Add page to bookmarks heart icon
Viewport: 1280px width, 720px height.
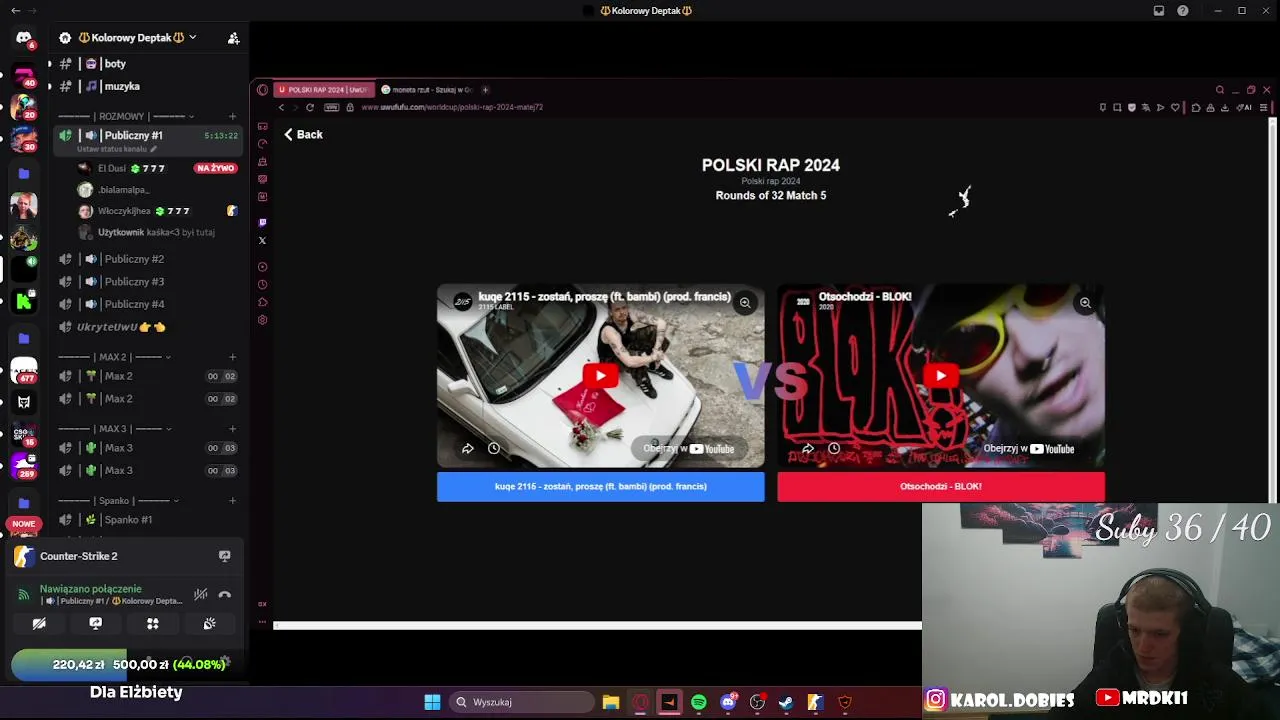click(x=1175, y=107)
